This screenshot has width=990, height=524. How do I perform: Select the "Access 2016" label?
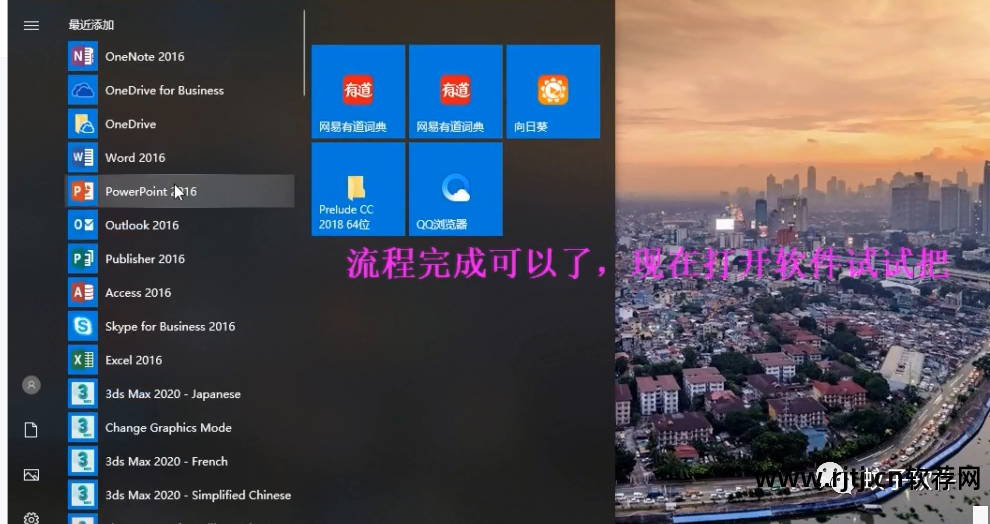coord(138,293)
